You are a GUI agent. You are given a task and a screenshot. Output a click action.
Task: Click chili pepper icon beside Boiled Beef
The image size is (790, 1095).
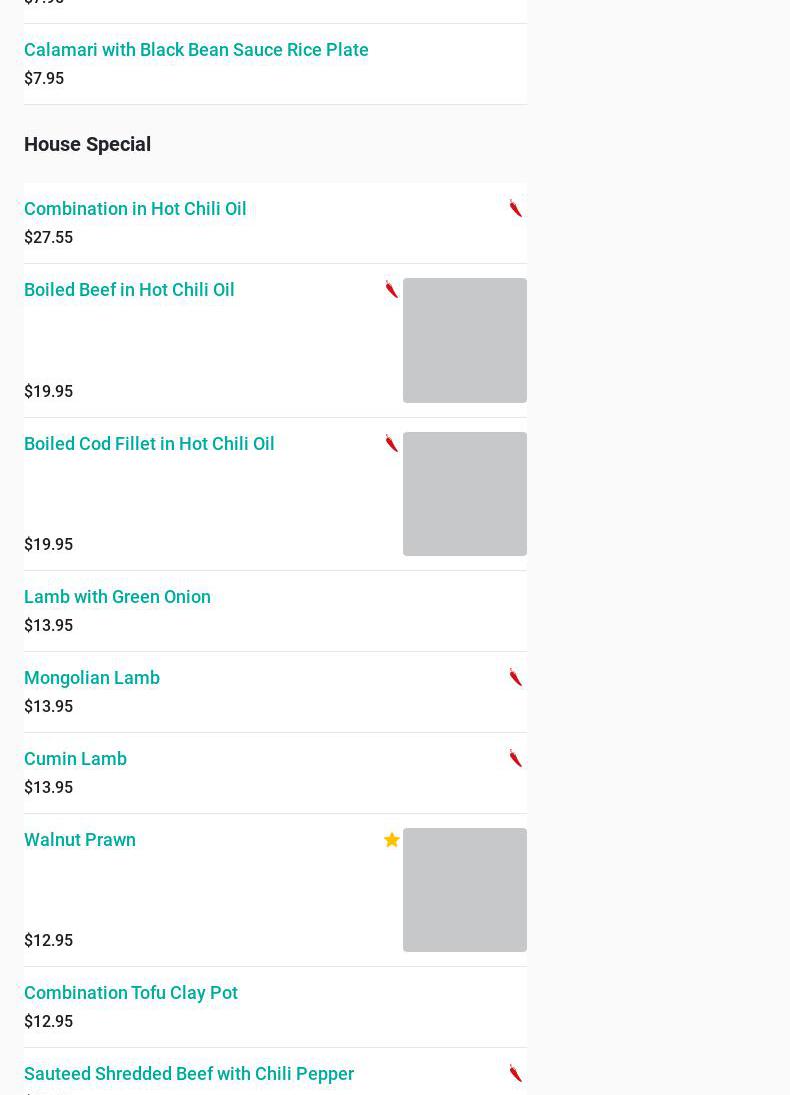click(392, 289)
